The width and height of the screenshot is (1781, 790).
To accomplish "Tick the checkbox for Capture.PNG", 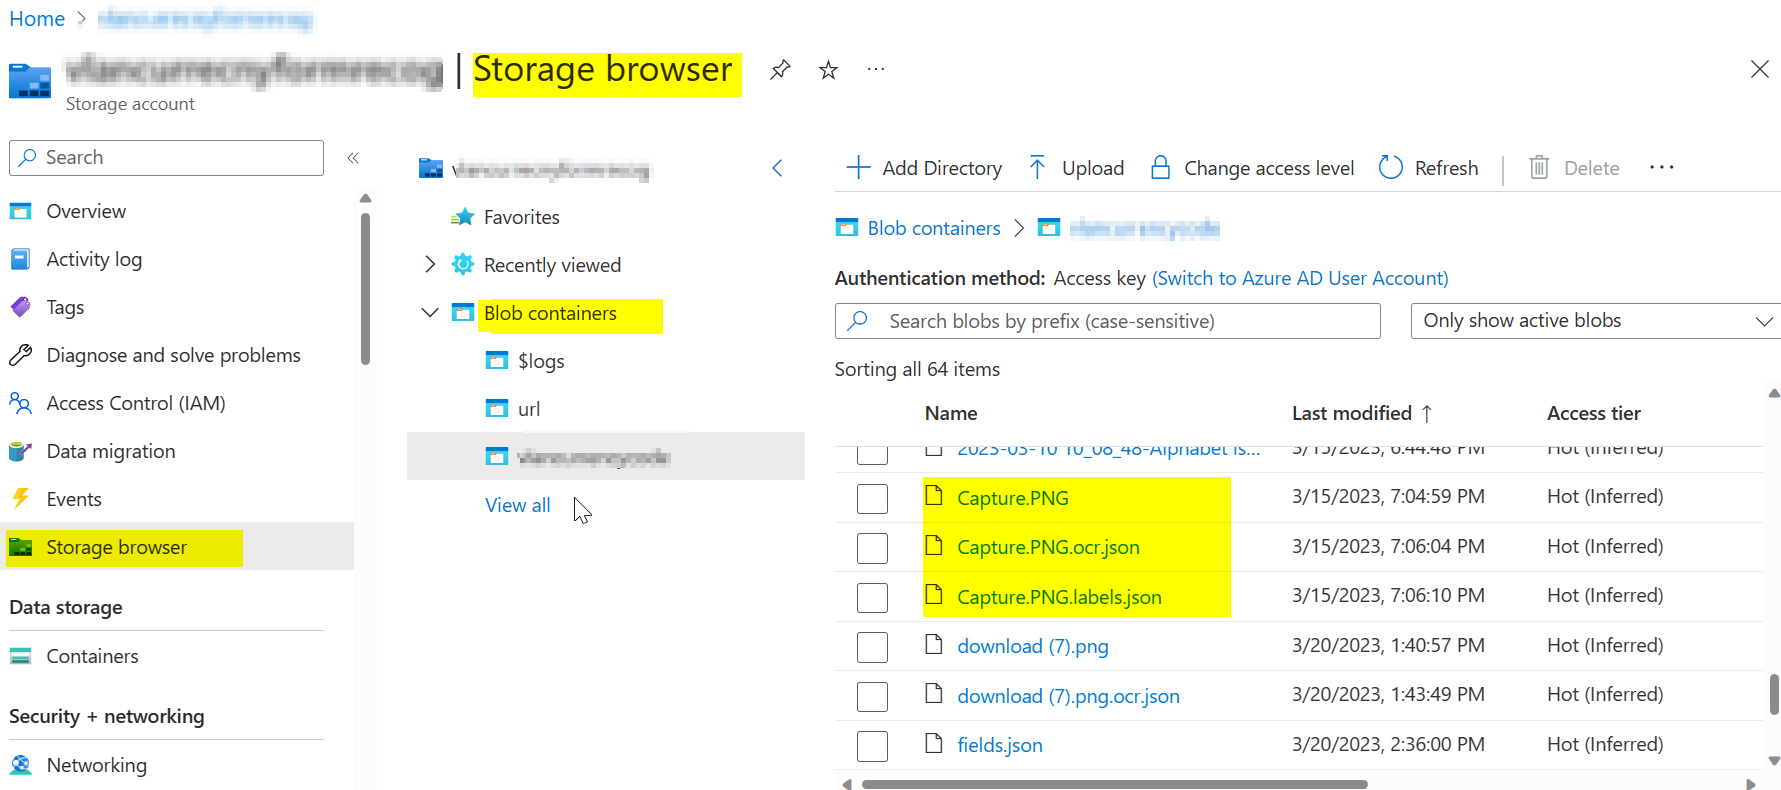I will (x=872, y=498).
